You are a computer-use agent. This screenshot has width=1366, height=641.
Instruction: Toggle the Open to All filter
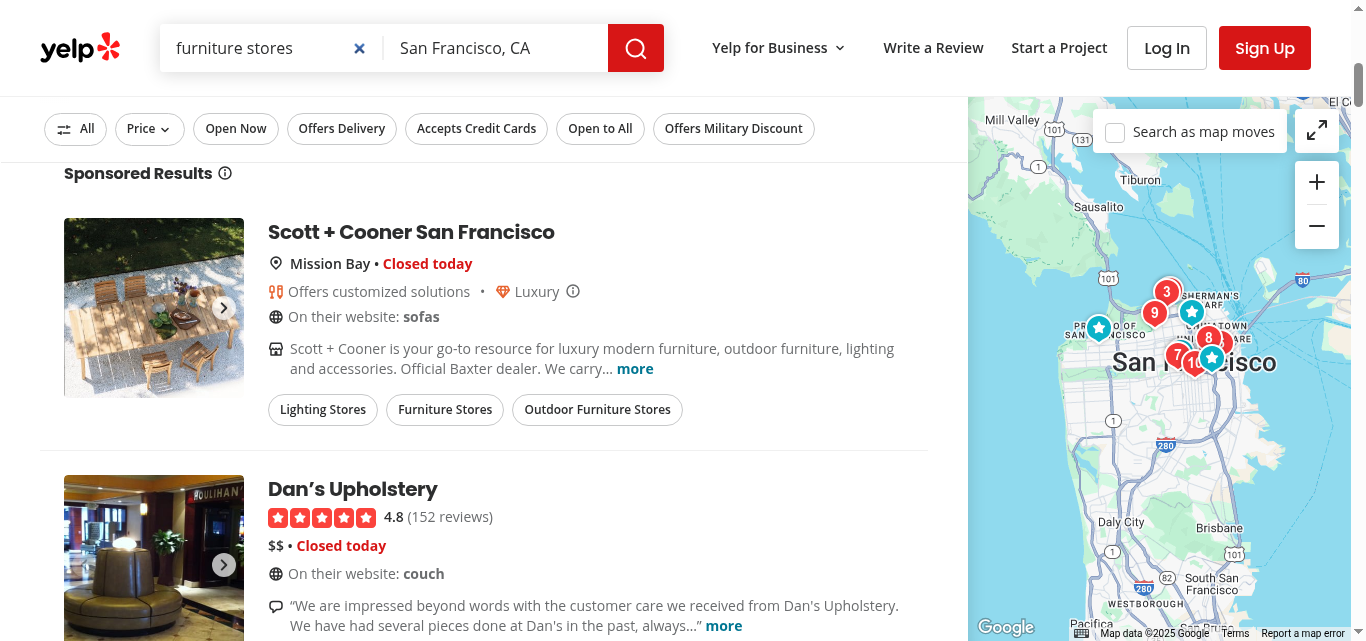click(600, 129)
